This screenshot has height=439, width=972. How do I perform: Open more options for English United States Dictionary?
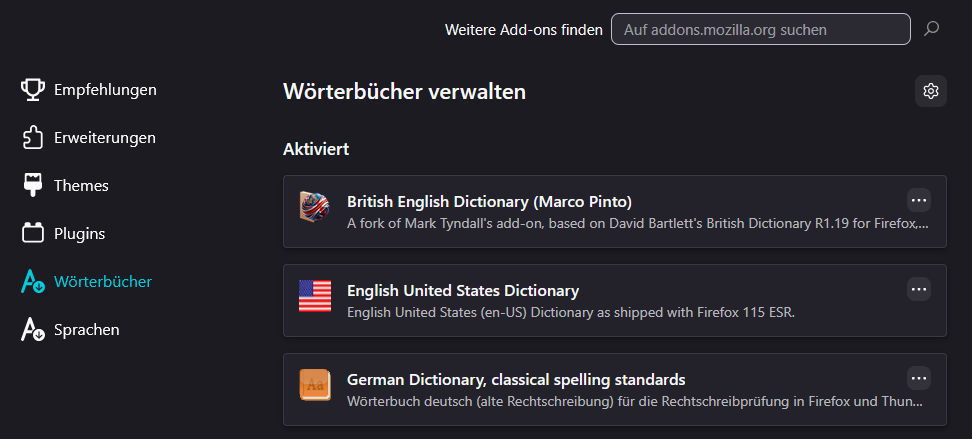pos(919,289)
